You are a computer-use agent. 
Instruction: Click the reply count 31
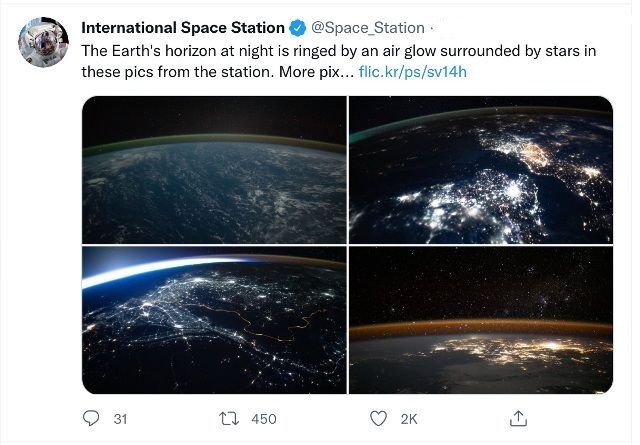(x=120, y=418)
